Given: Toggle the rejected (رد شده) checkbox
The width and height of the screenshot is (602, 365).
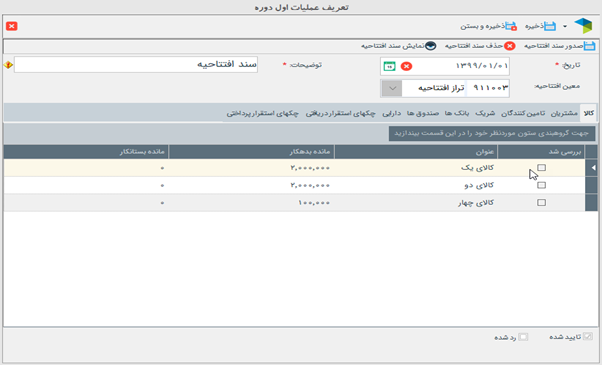Looking at the screenshot, I should point(523,337).
